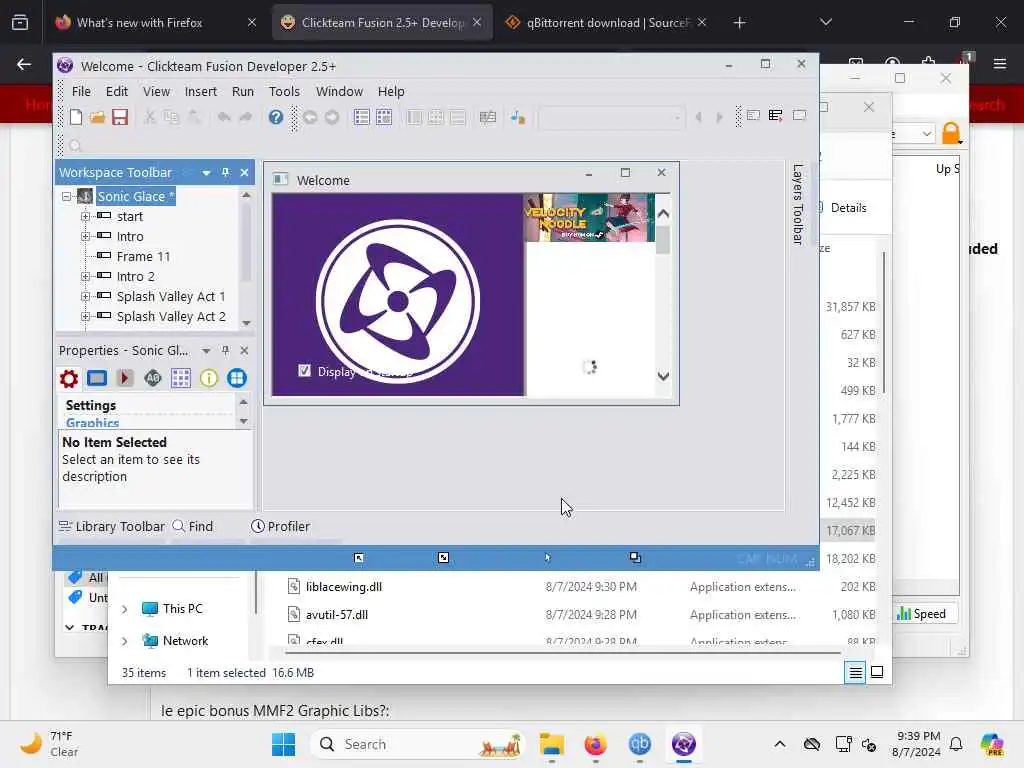This screenshot has width=1024, height=768.
Task: Open a new Firefox tab
Action: pyautogui.click(x=739, y=22)
